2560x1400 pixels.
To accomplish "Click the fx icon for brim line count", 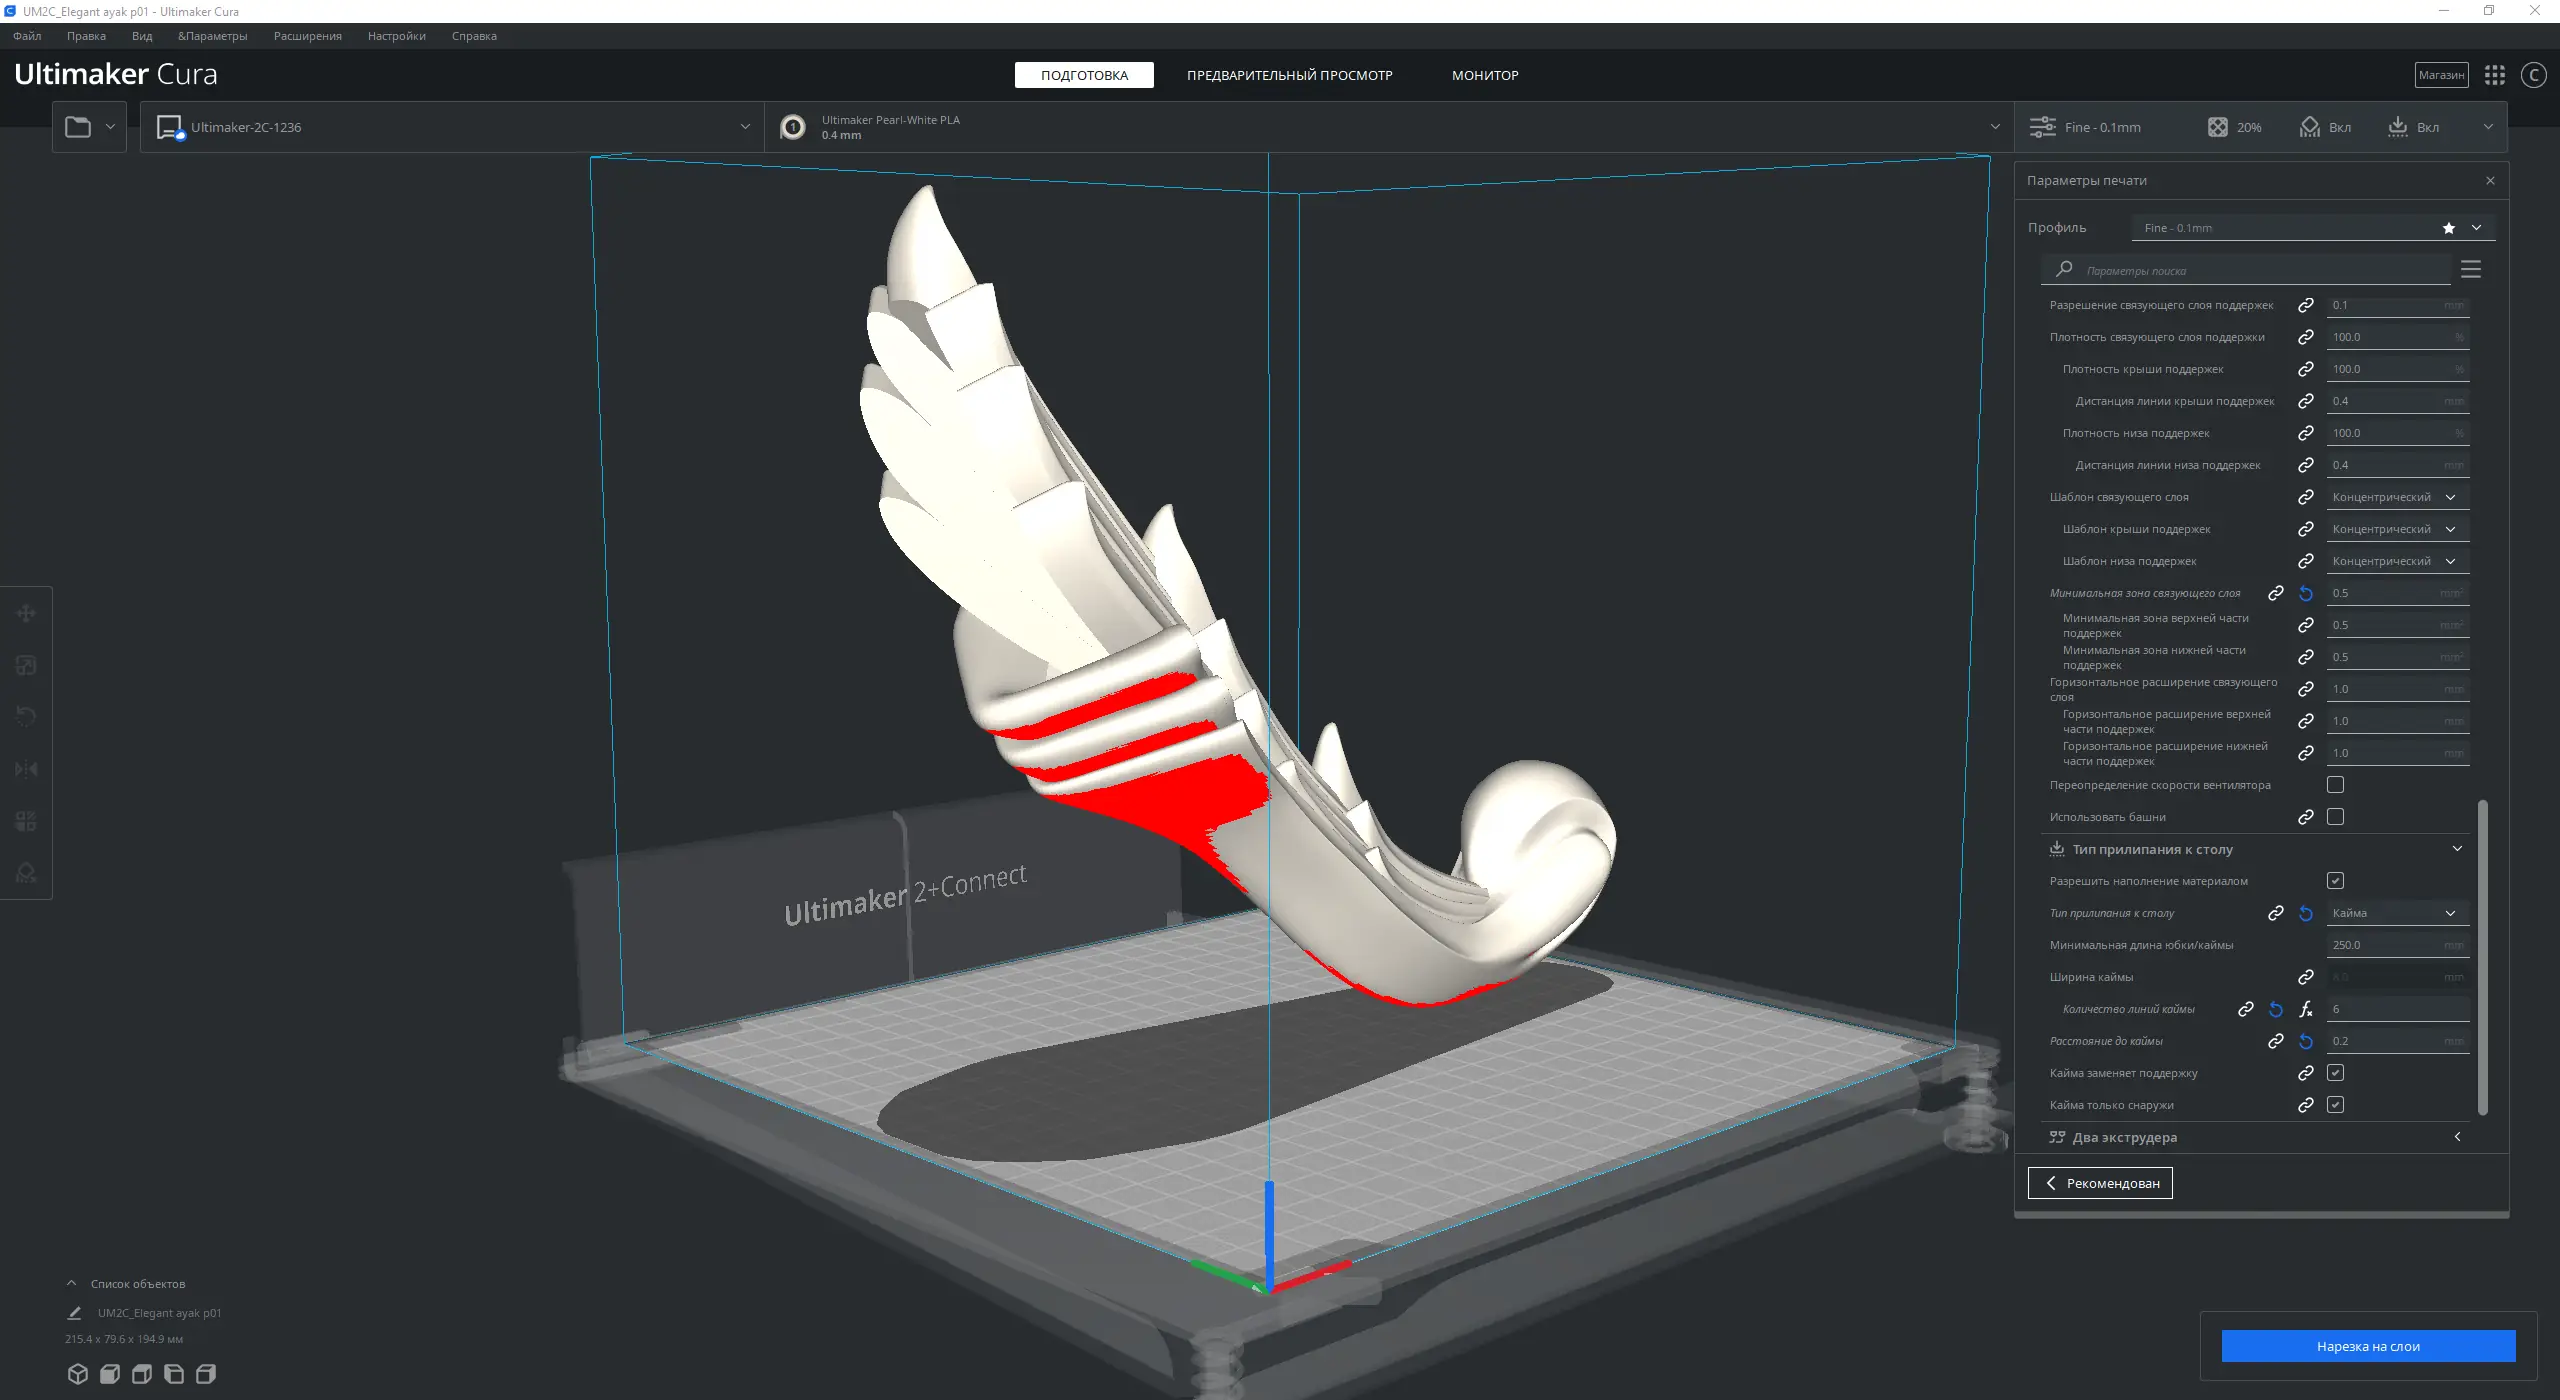I will (2306, 1009).
